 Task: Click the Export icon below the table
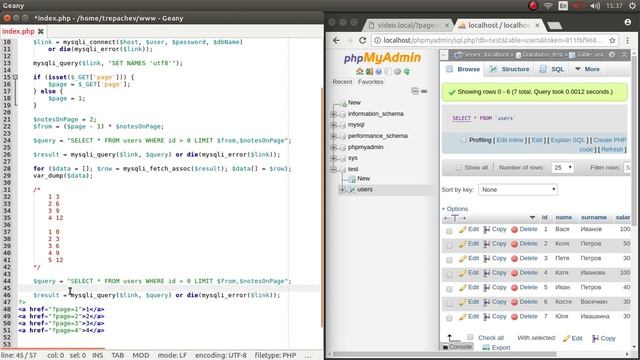coord(486,347)
